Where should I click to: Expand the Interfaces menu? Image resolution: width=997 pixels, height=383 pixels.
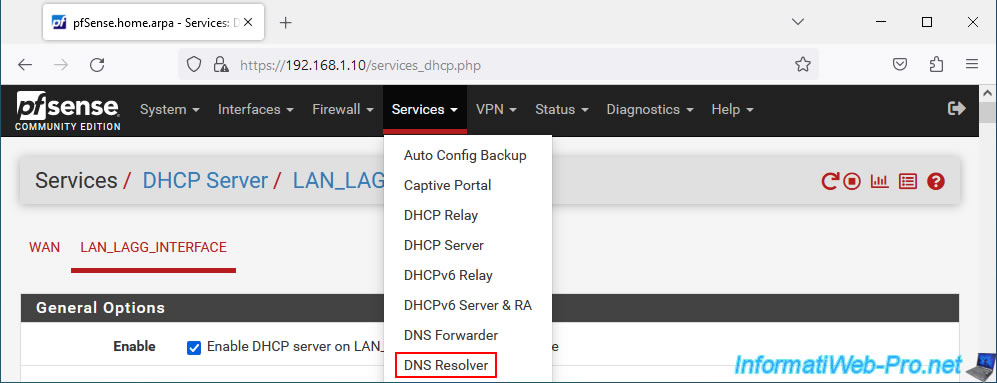pos(256,109)
